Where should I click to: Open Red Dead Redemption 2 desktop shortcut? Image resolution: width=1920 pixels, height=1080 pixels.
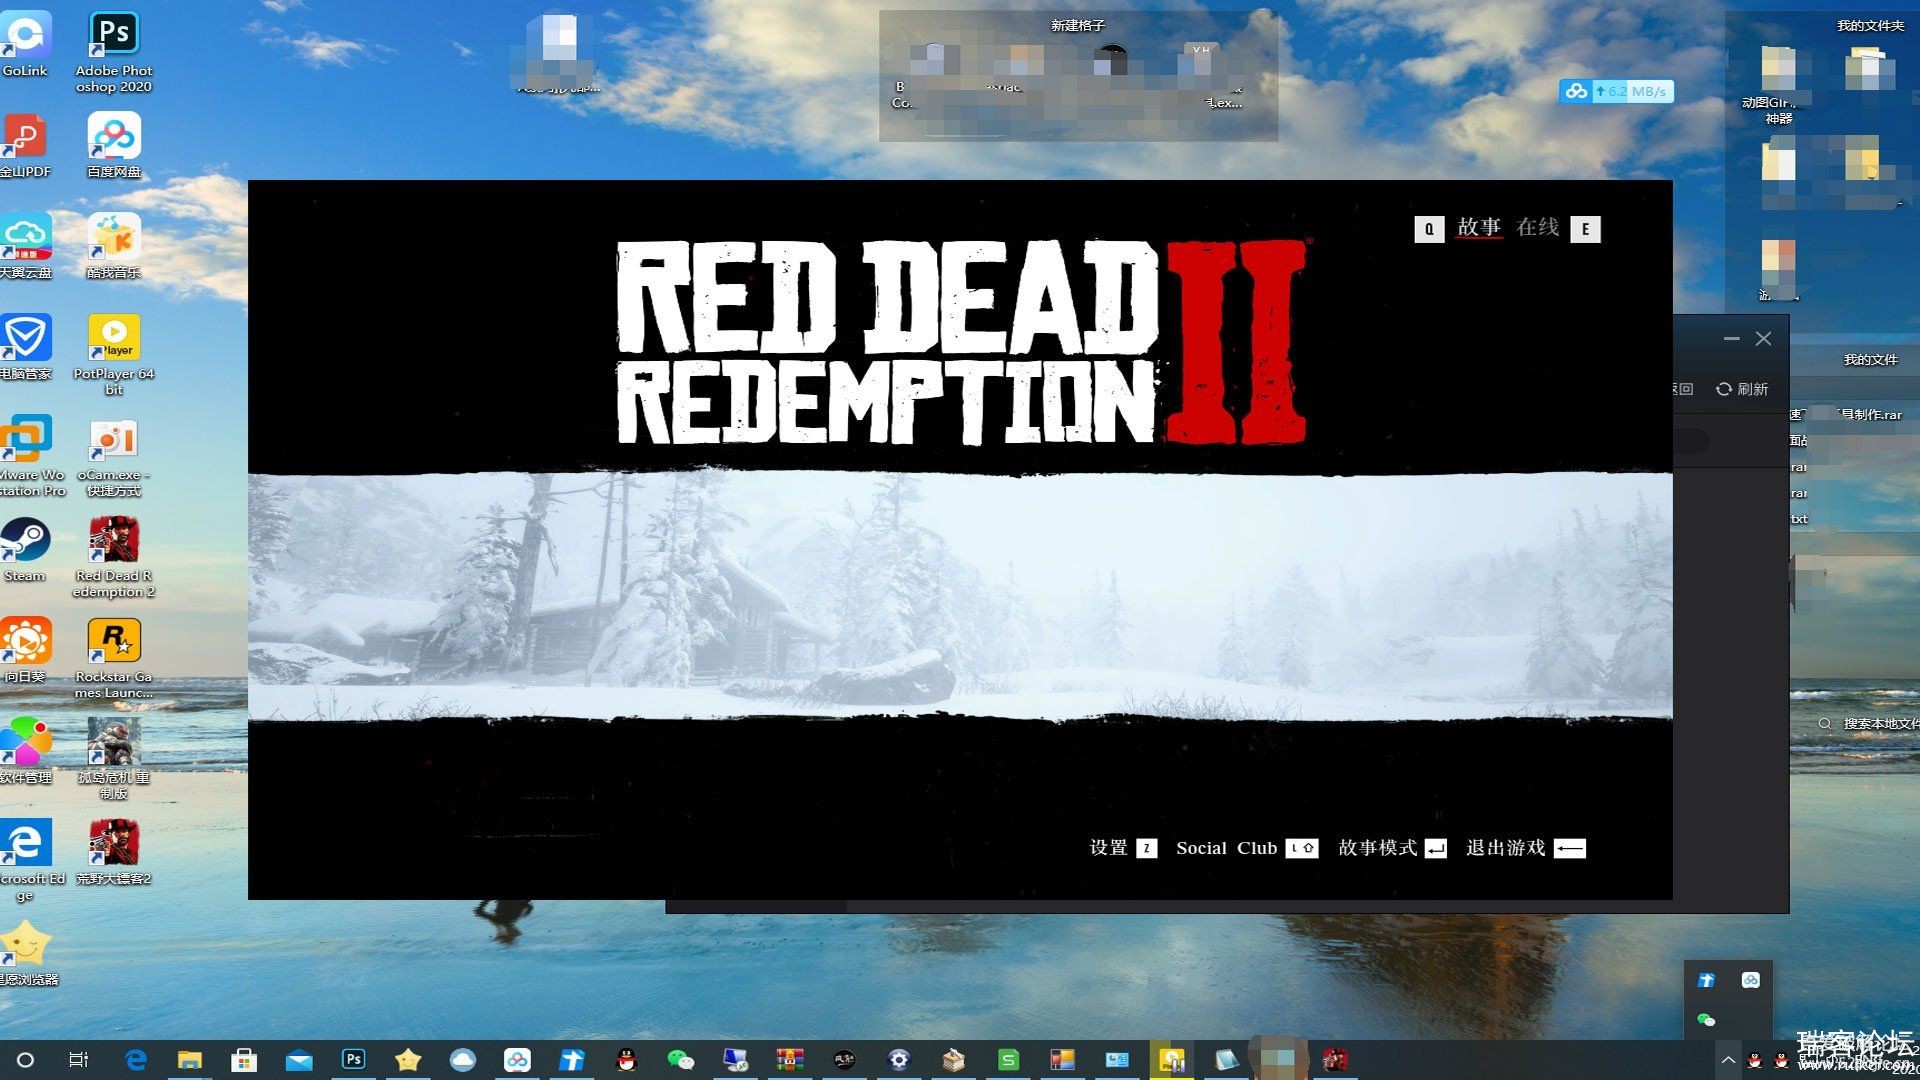click(113, 557)
